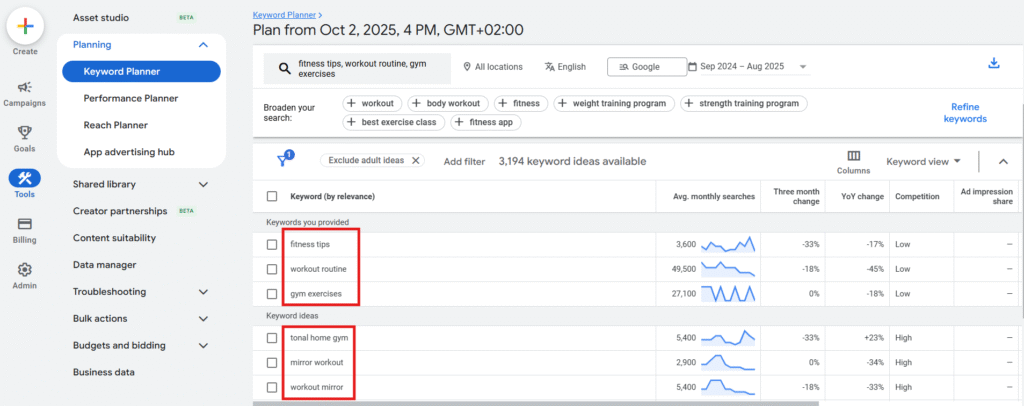The height and width of the screenshot is (406, 1024).
Task: Click the 'fitness tips' search trend sparkline
Action: pyautogui.click(x=728, y=244)
